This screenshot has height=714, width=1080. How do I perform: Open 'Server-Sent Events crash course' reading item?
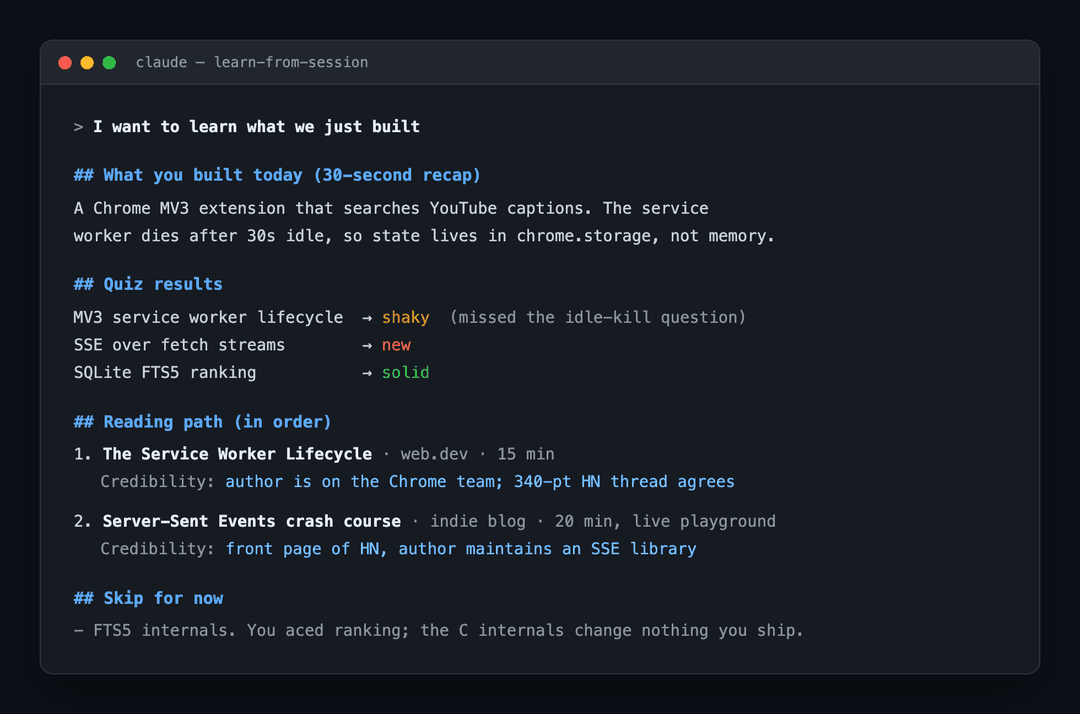tap(251, 521)
